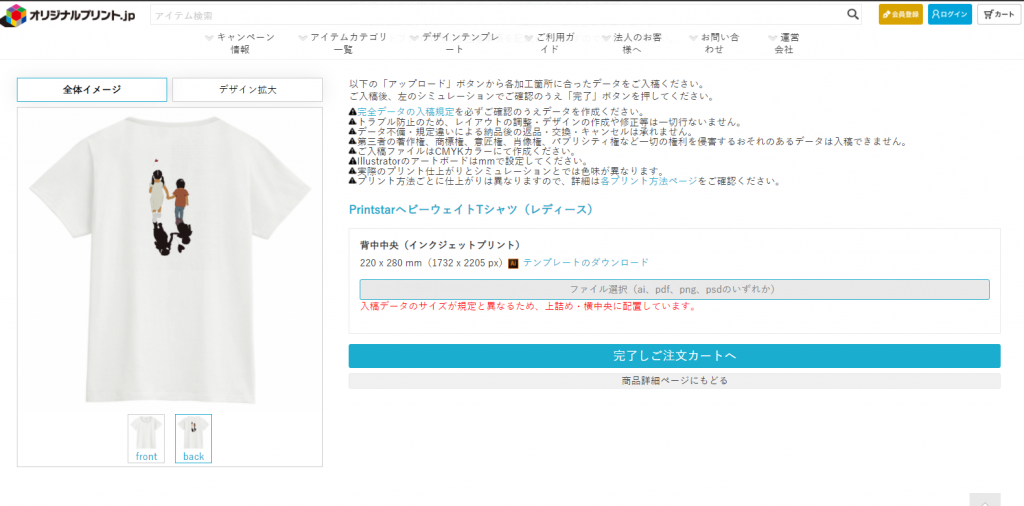This screenshot has height=506, width=1024.
Task: Select the front thumbnail
Action: pyautogui.click(x=146, y=439)
